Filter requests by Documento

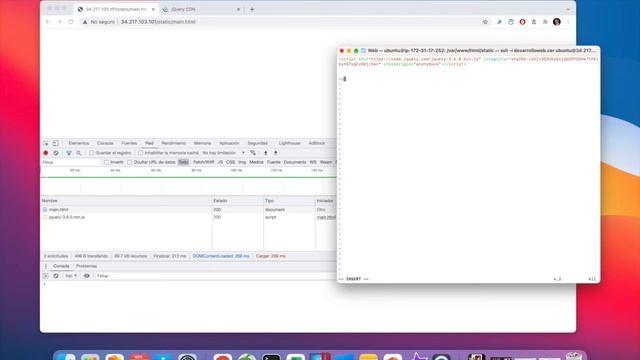295,162
